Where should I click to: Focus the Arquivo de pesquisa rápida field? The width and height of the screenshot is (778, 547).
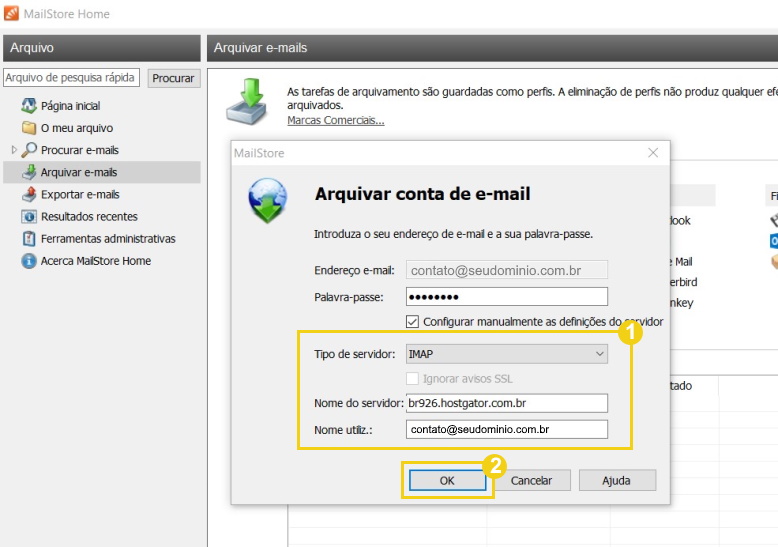(x=71, y=77)
